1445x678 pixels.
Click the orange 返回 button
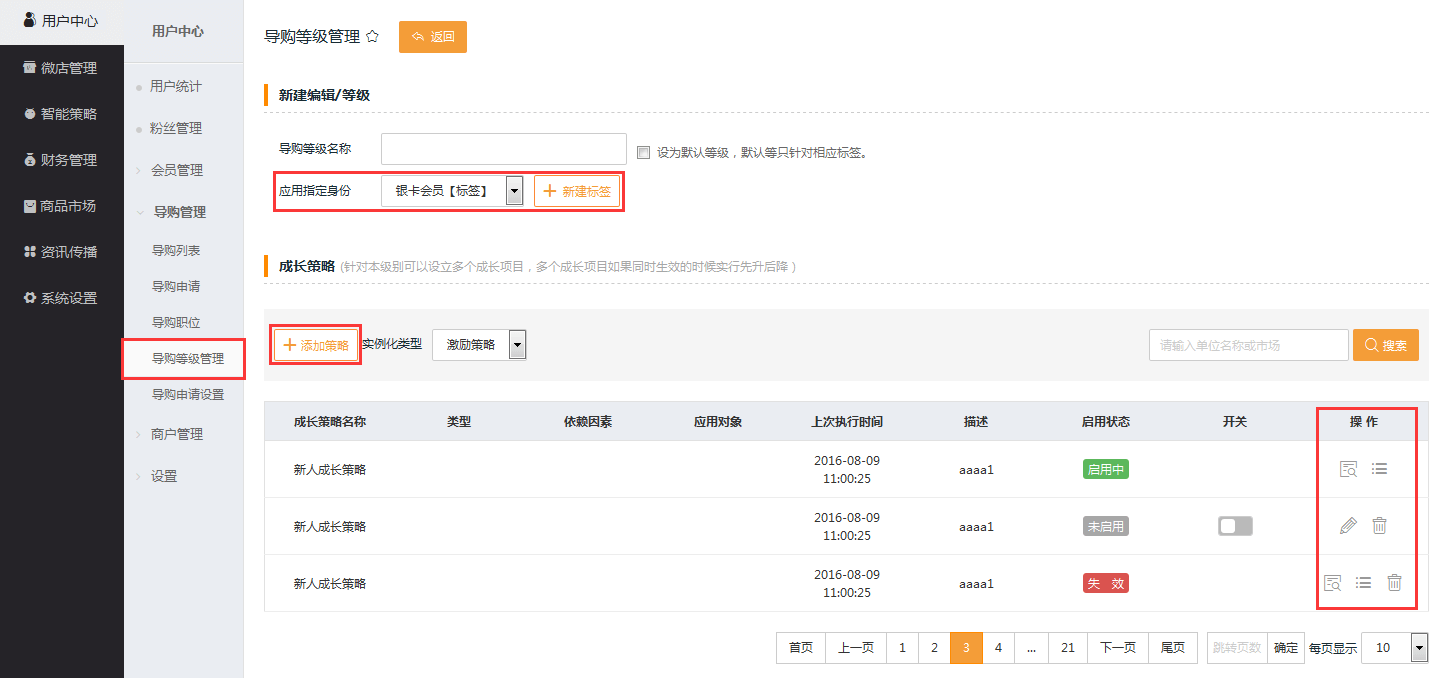432,37
